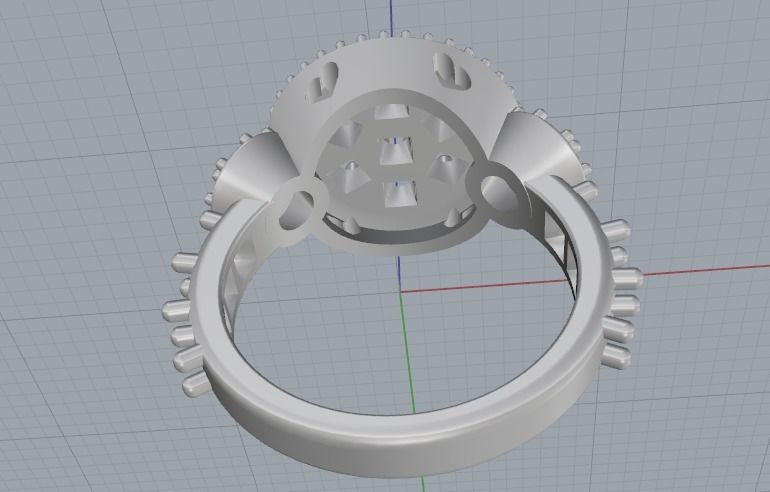Image resolution: width=770 pixels, height=492 pixels.
Task: Click the blue Z-axis line above the ring
Action: point(391,16)
